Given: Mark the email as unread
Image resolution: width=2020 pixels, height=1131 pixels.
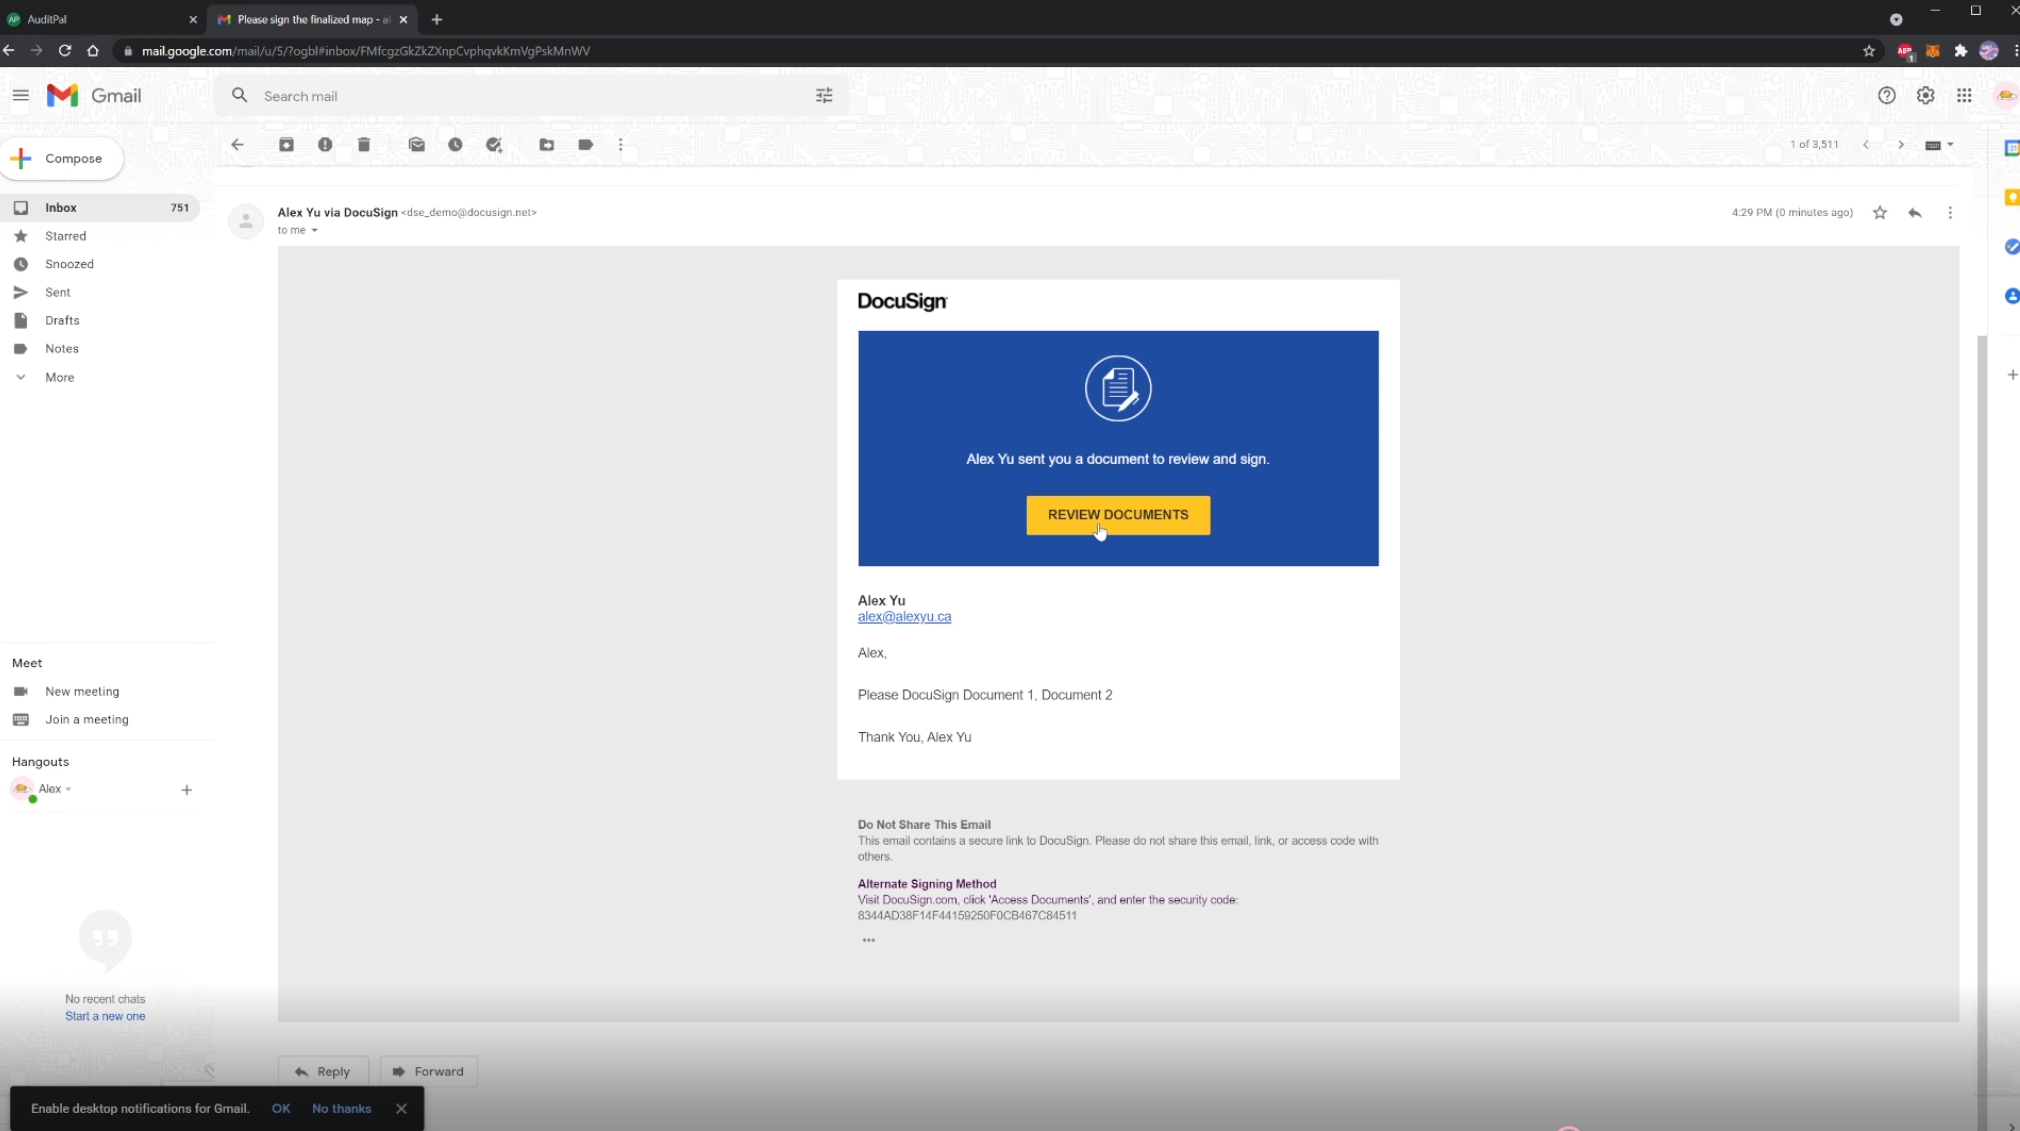Looking at the screenshot, I should coord(417,145).
